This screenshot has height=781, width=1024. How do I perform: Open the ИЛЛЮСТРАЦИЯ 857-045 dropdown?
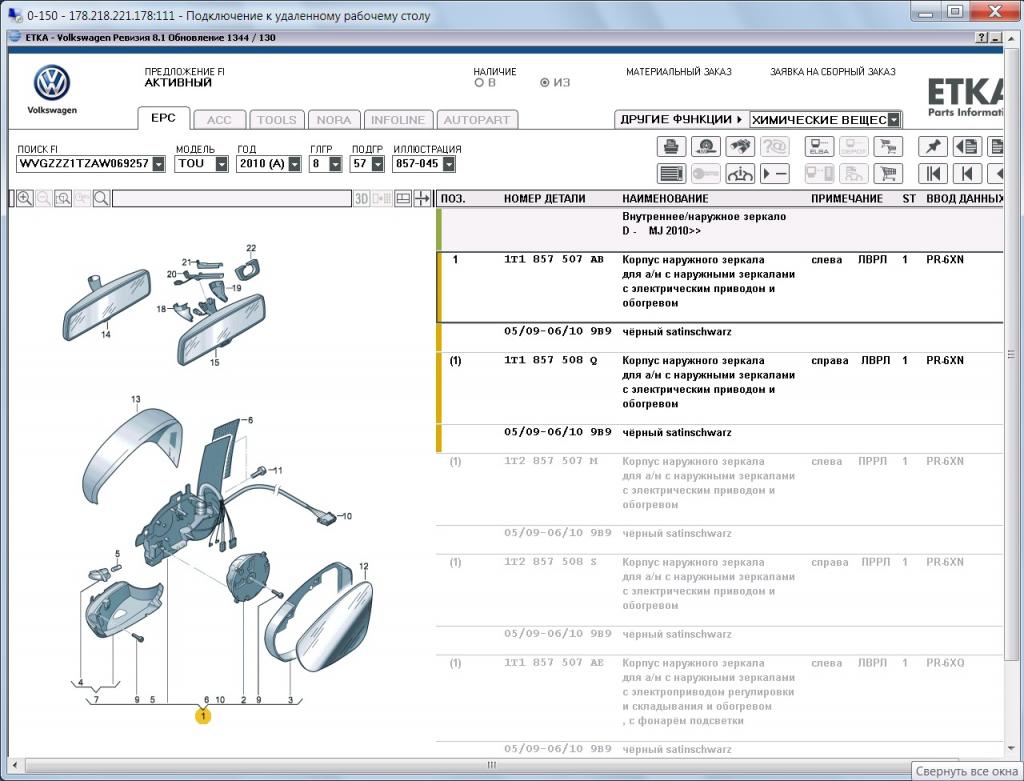pyautogui.click(x=449, y=164)
